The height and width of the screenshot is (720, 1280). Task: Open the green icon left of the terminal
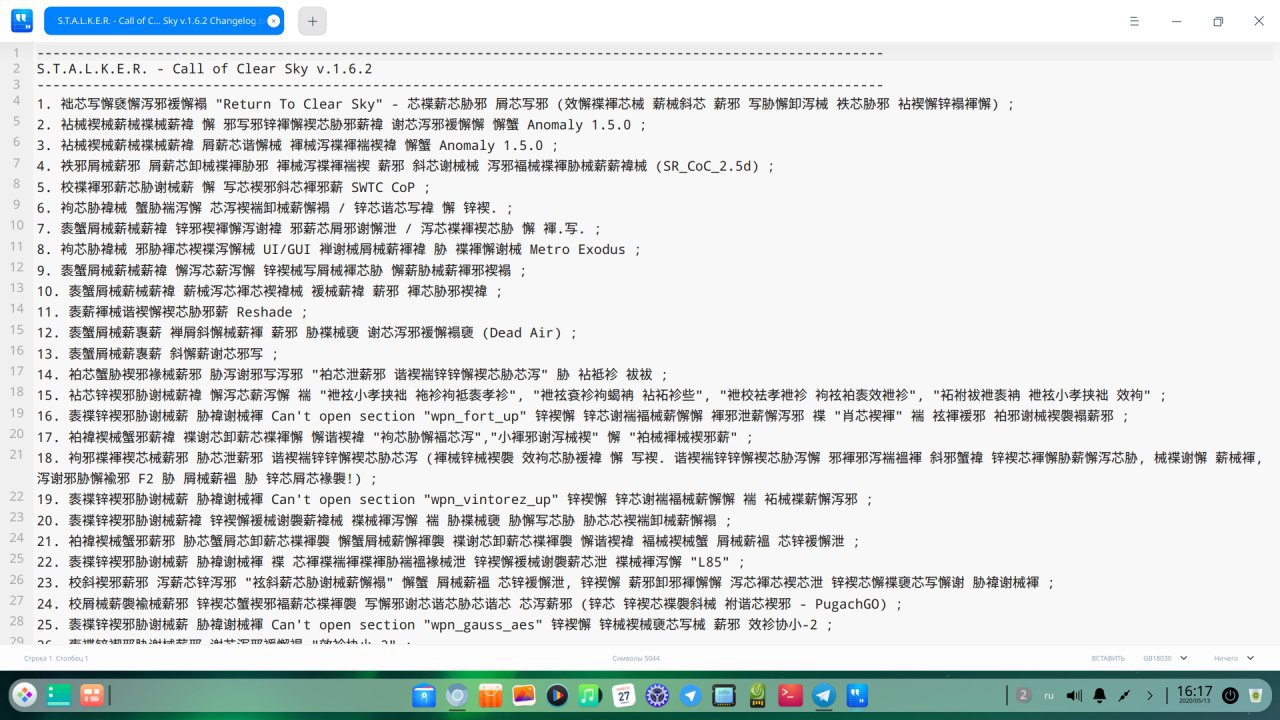tap(757, 695)
